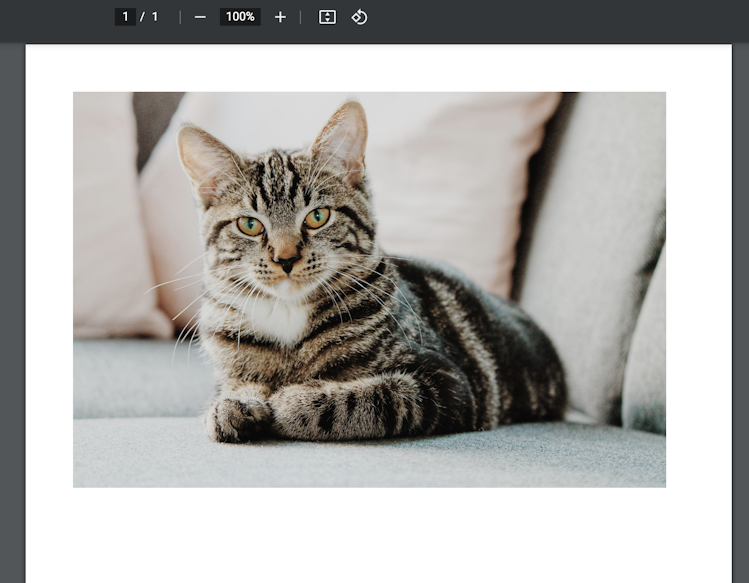Click the dark gray area right of page
Viewport: 749px width, 583px height.
point(740,300)
